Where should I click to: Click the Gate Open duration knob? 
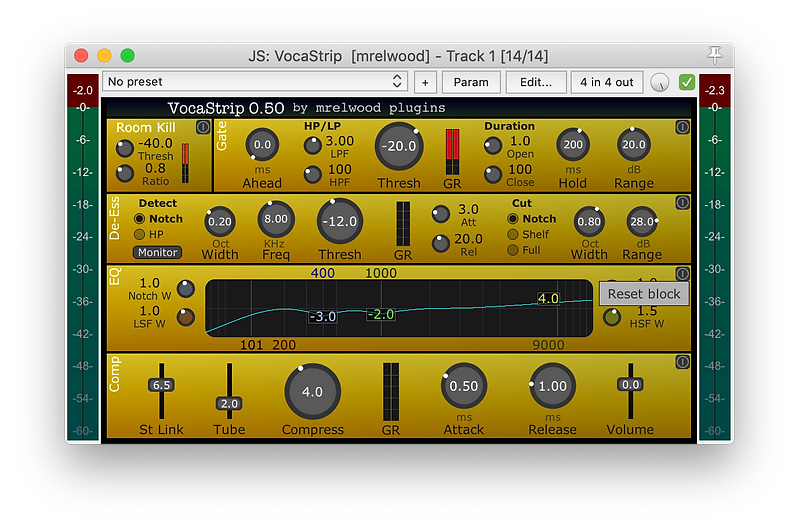pyautogui.click(x=493, y=146)
